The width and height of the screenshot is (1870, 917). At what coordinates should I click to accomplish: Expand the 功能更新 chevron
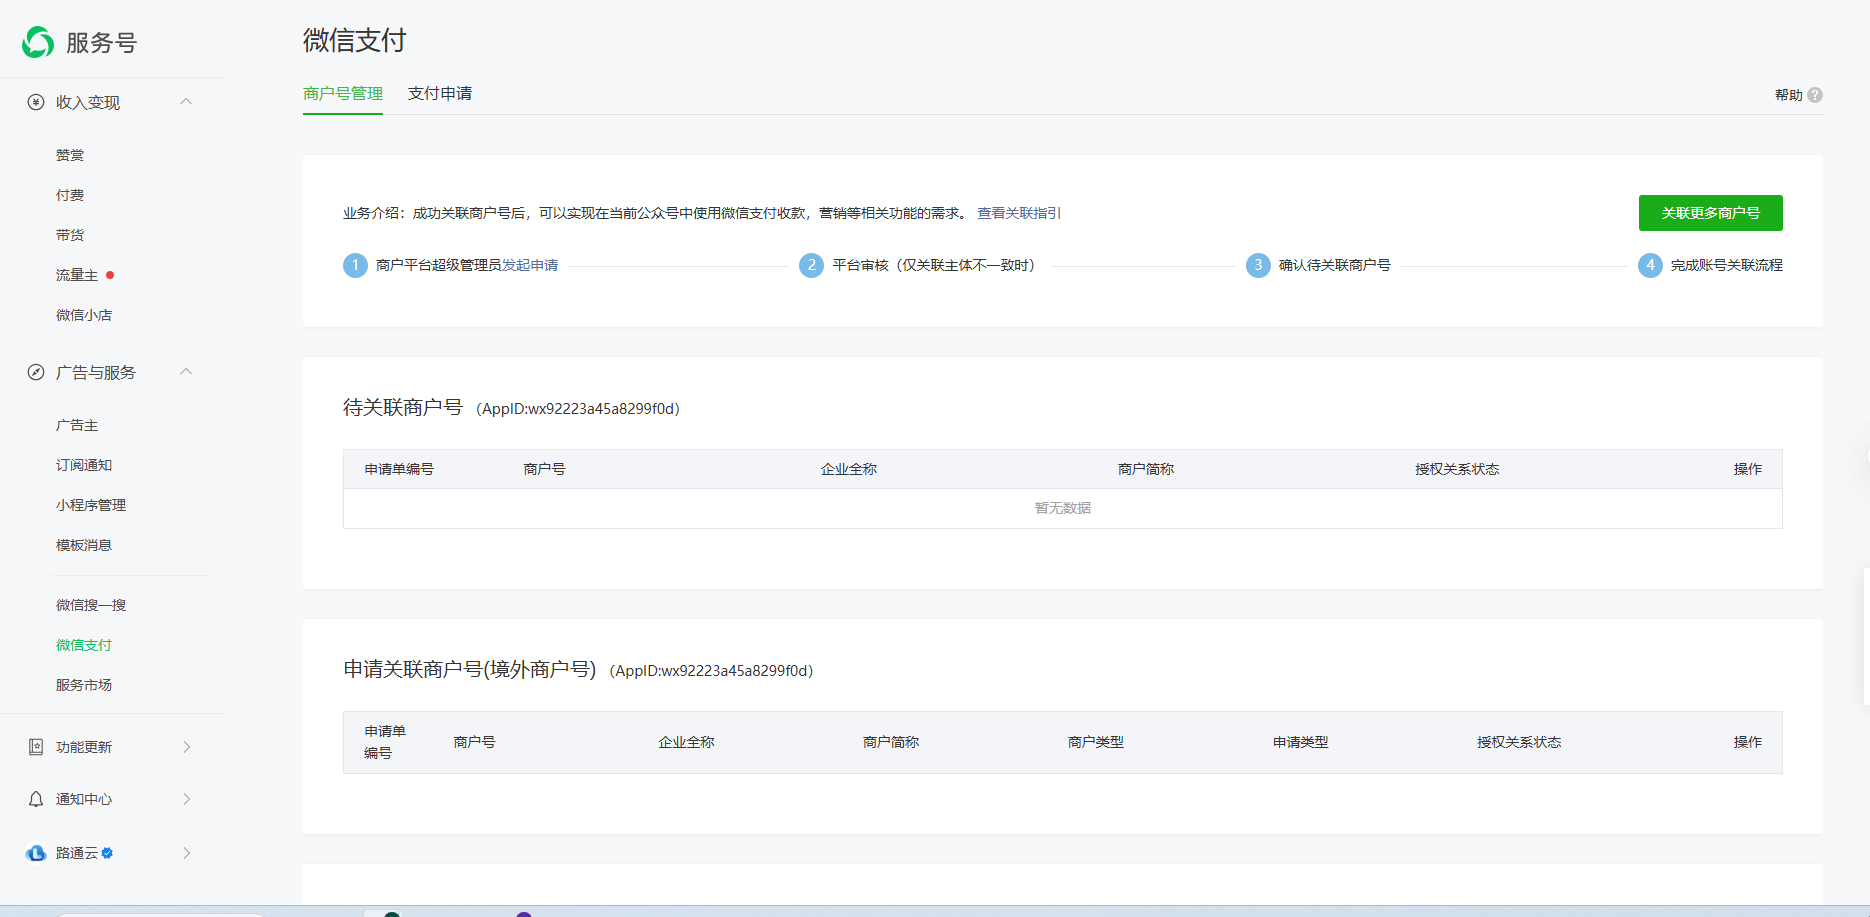point(187,747)
